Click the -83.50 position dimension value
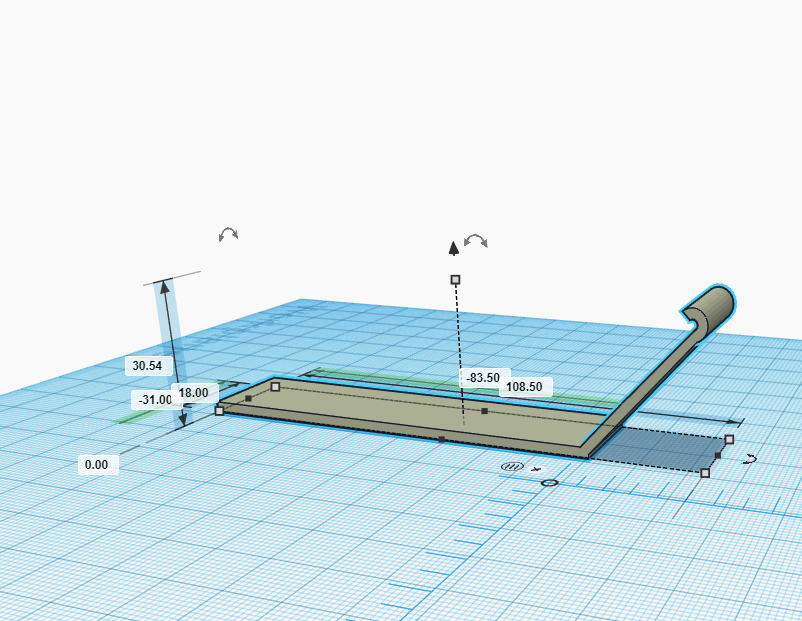 pyautogui.click(x=484, y=378)
